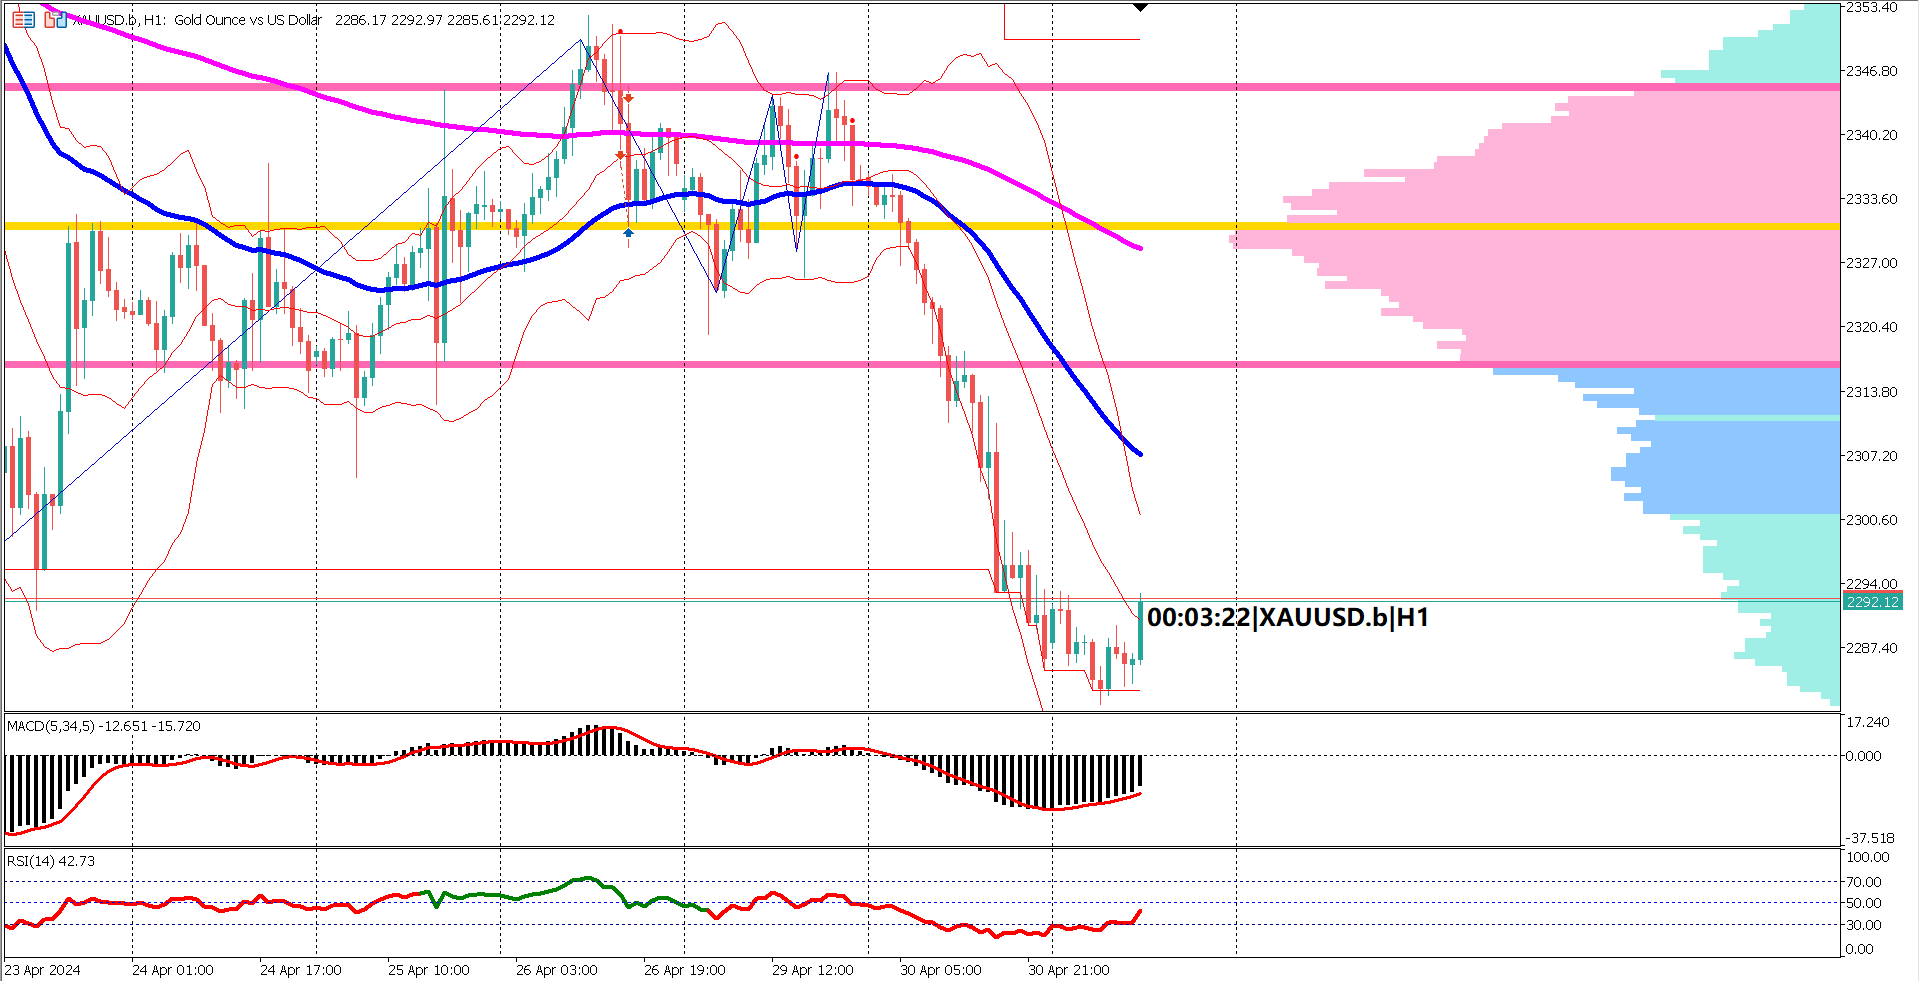Select the red sell arrow marker below the magenta average
This screenshot has height=981, width=1919.
(620, 155)
